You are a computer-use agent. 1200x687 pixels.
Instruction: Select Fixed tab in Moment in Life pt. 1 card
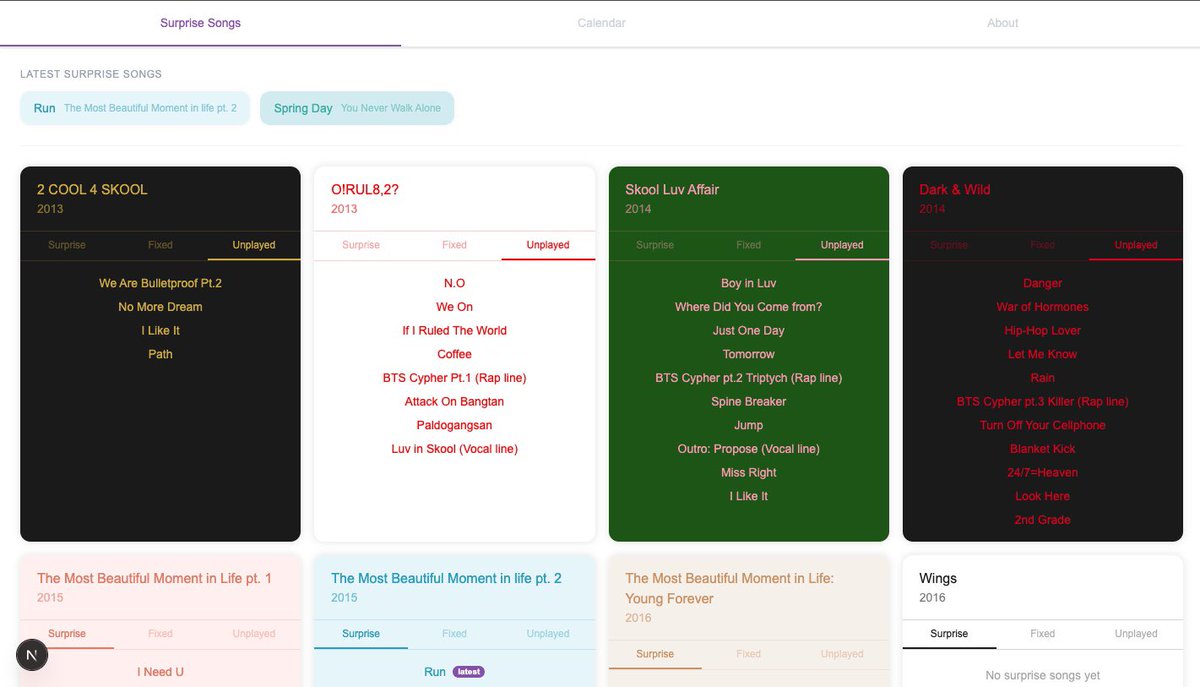(x=160, y=634)
